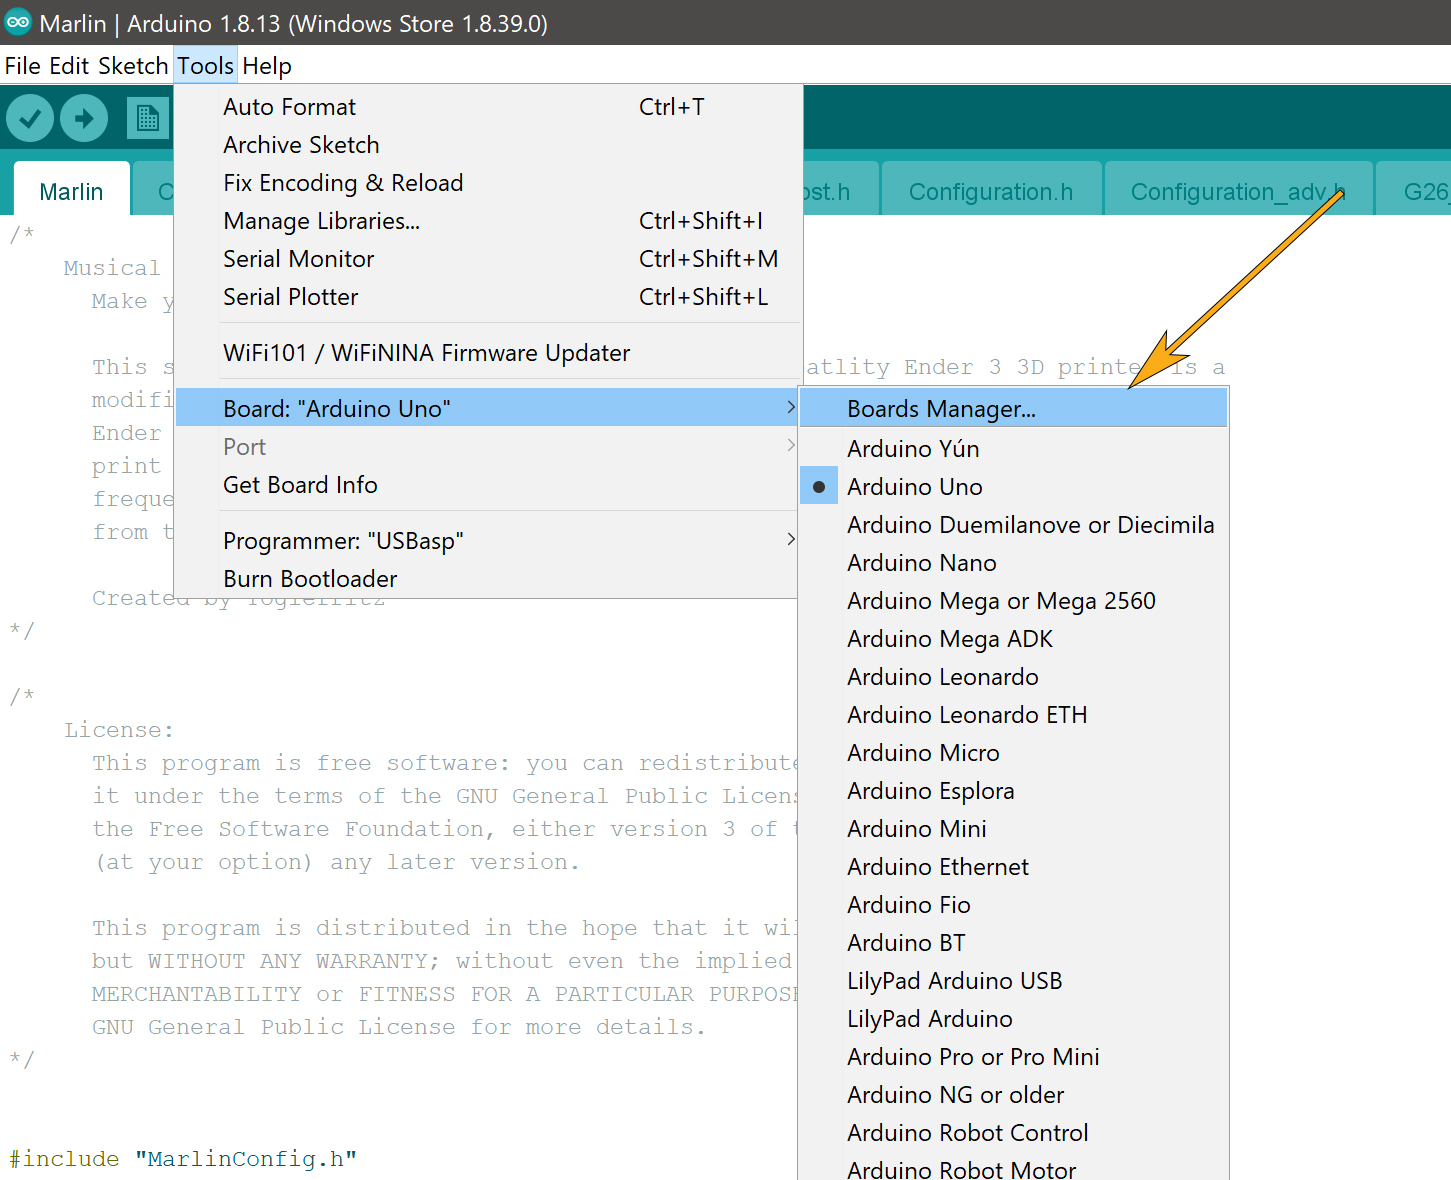Screen dimensions: 1451x1180
Task: Expand the Programmer submenu chevron
Action: 789,540
